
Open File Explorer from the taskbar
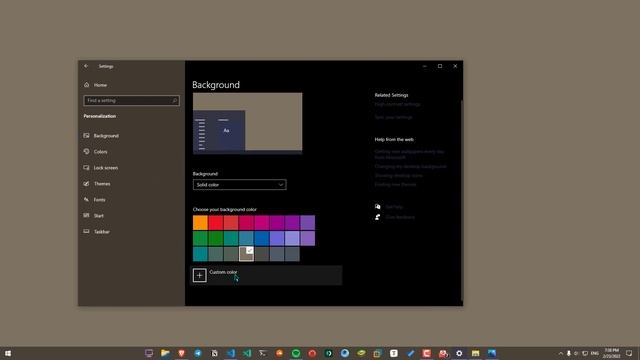165,353
